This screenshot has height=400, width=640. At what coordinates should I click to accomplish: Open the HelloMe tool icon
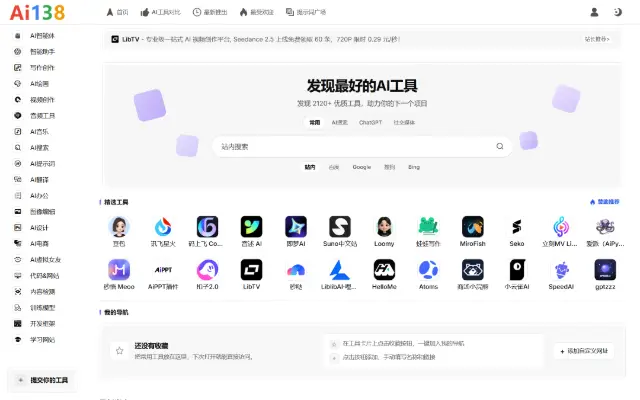384,270
